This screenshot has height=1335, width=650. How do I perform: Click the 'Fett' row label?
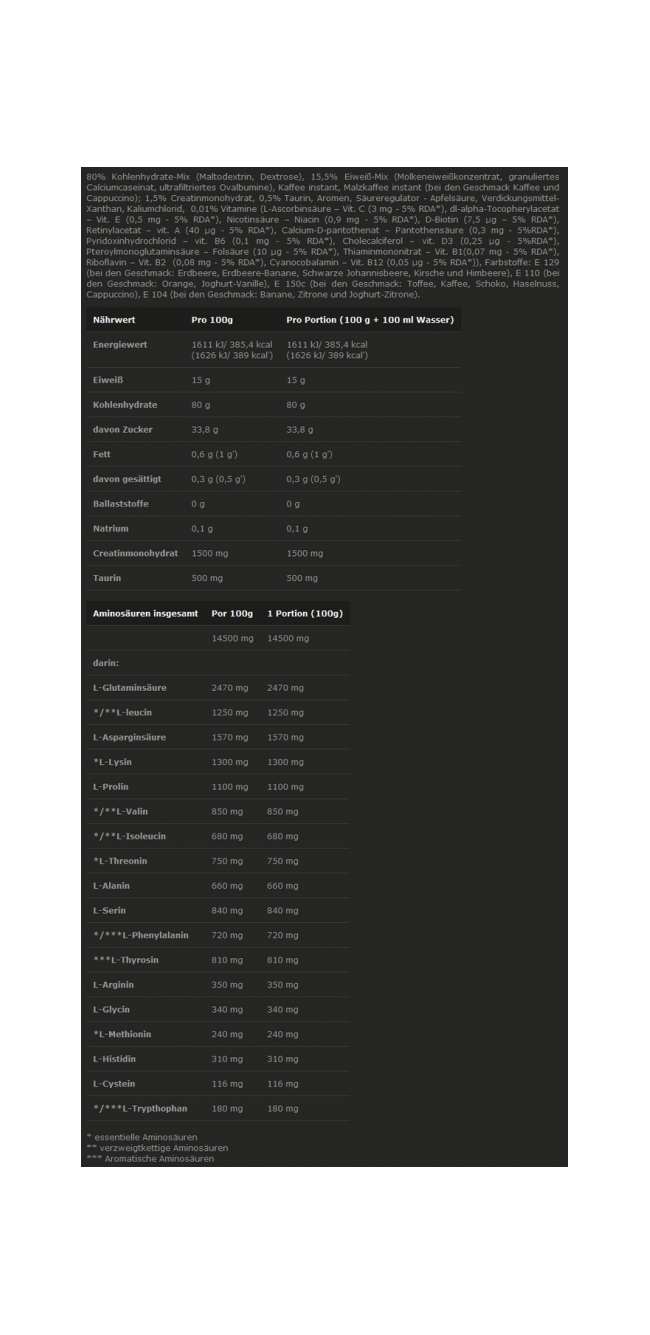tap(102, 454)
